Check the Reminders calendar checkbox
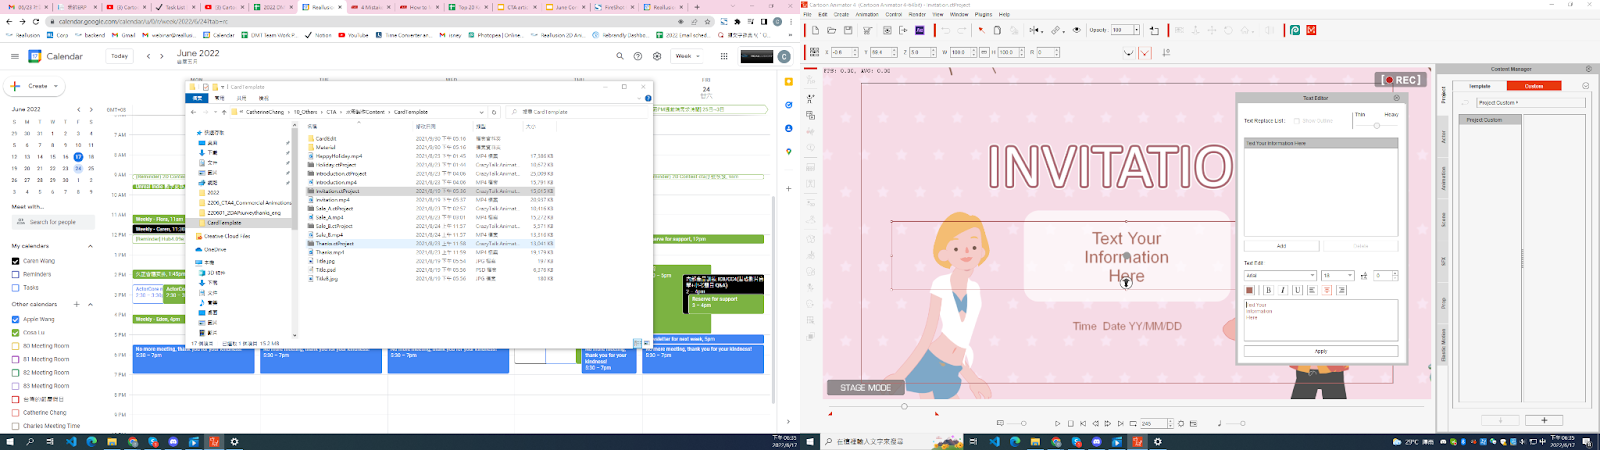1600x450 pixels. [x=15, y=274]
